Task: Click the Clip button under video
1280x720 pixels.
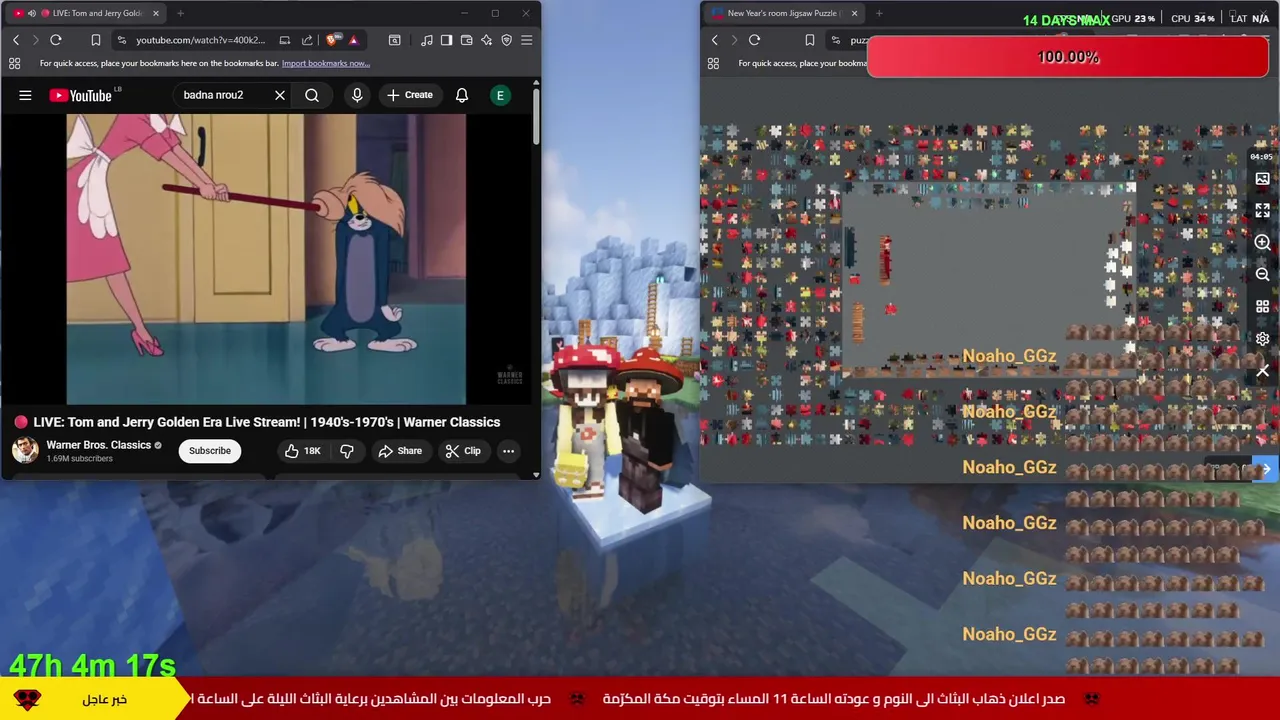Action: coord(463,451)
